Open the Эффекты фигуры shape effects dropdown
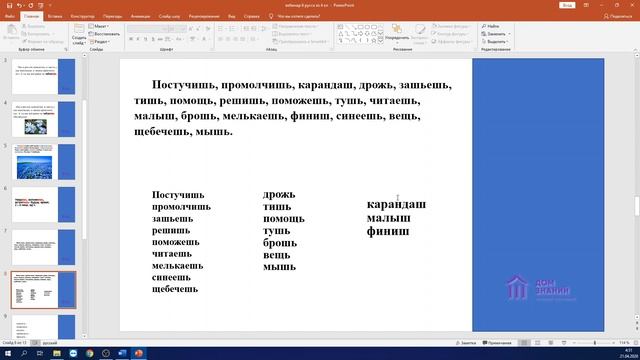 pos(452,42)
